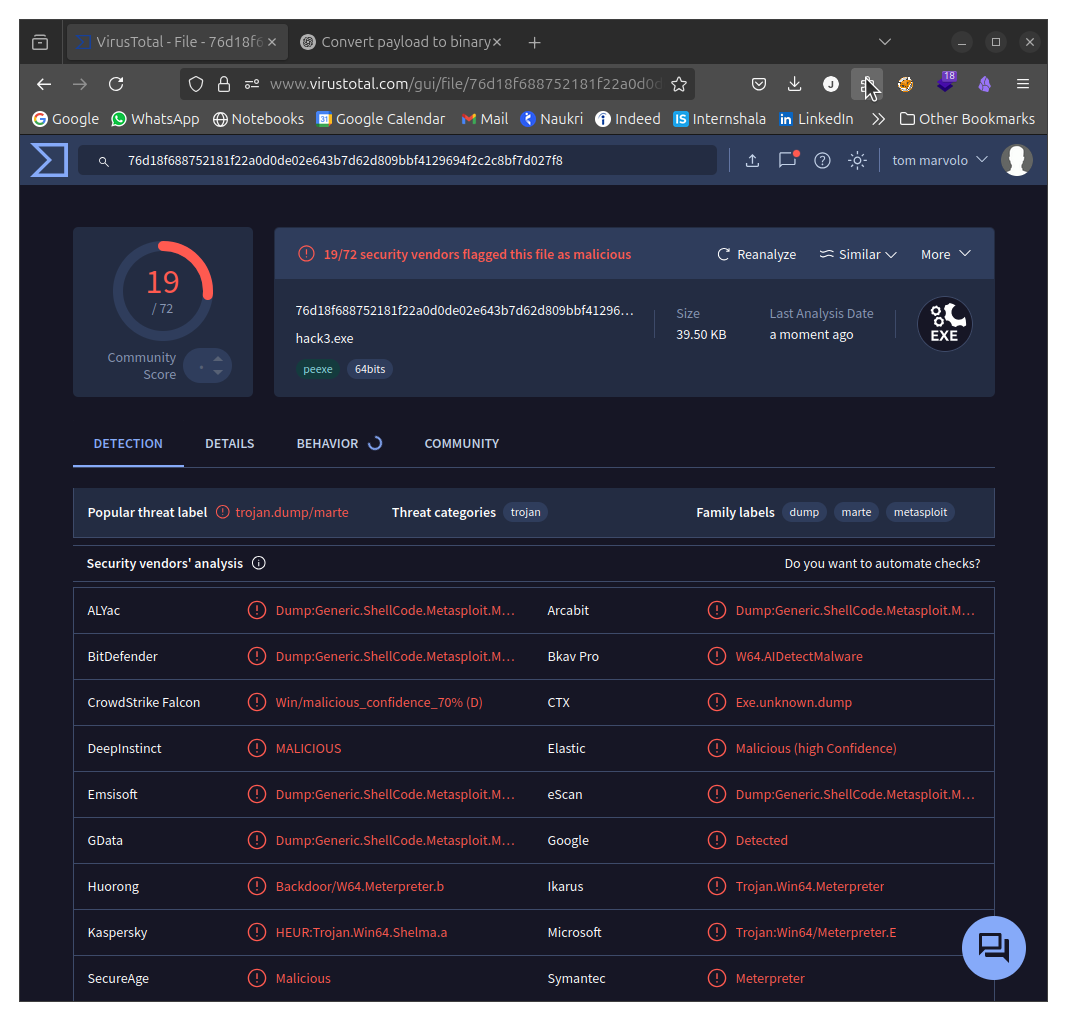Image resolution: width=1067 pixels, height=1021 pixels.
Task: Vote up the community score
Action: (218, 358)
